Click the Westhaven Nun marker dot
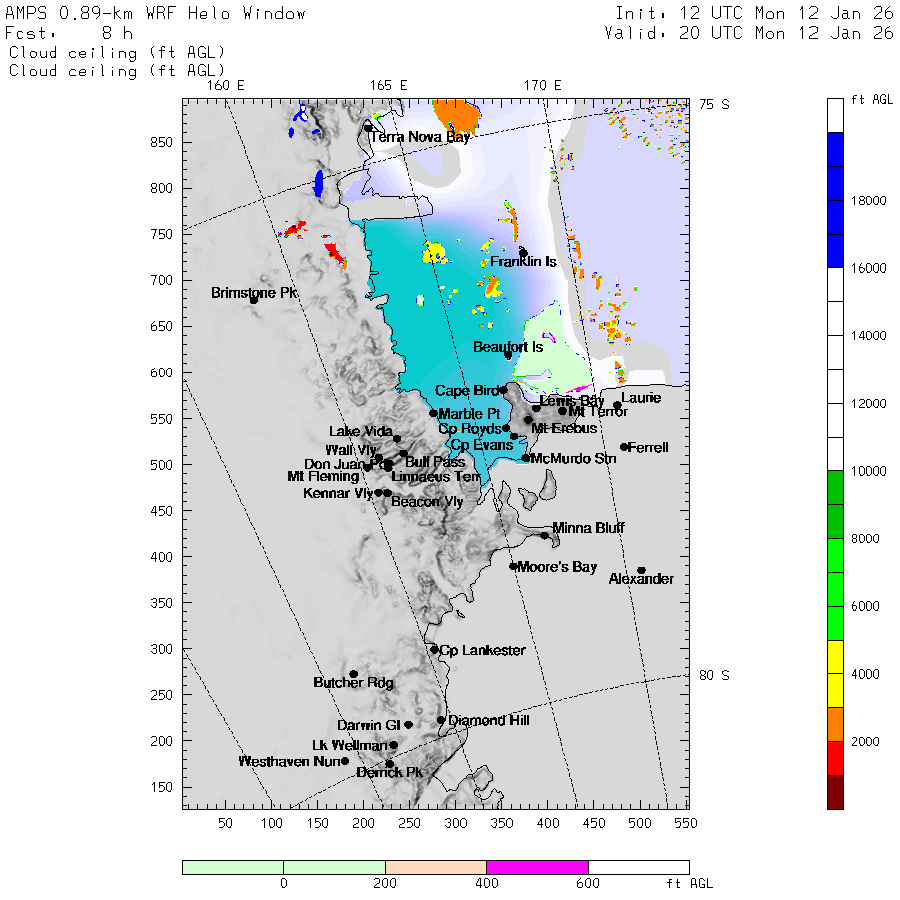900x900 pixels. (x=345, y=760)
